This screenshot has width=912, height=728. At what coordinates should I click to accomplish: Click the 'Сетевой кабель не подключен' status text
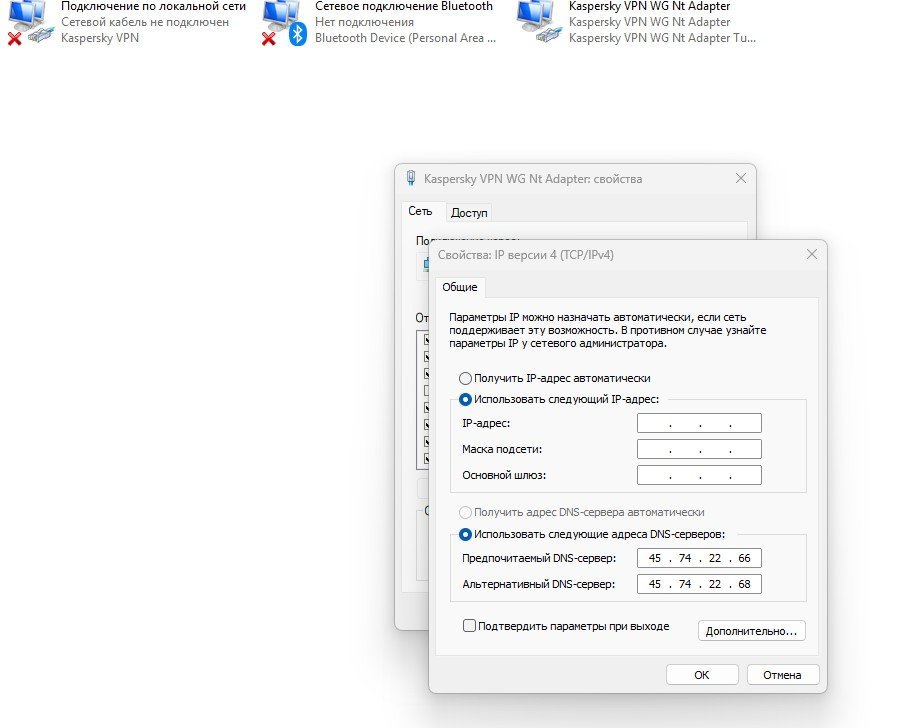(x=145, y=22)
